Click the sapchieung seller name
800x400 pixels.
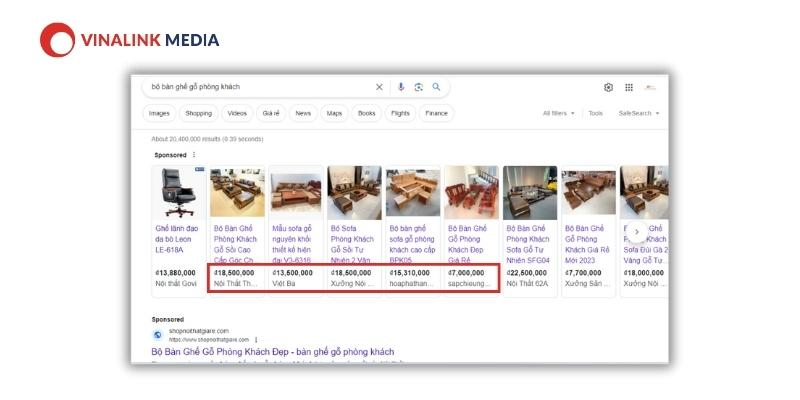(x=469, y=283)
